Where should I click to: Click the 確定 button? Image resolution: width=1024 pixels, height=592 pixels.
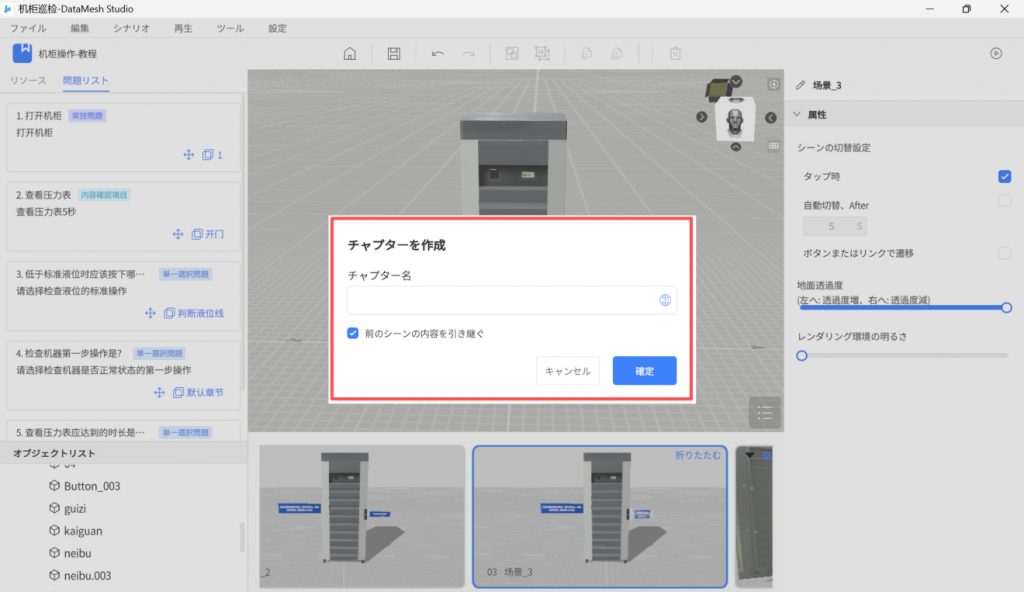pos(644,371)
